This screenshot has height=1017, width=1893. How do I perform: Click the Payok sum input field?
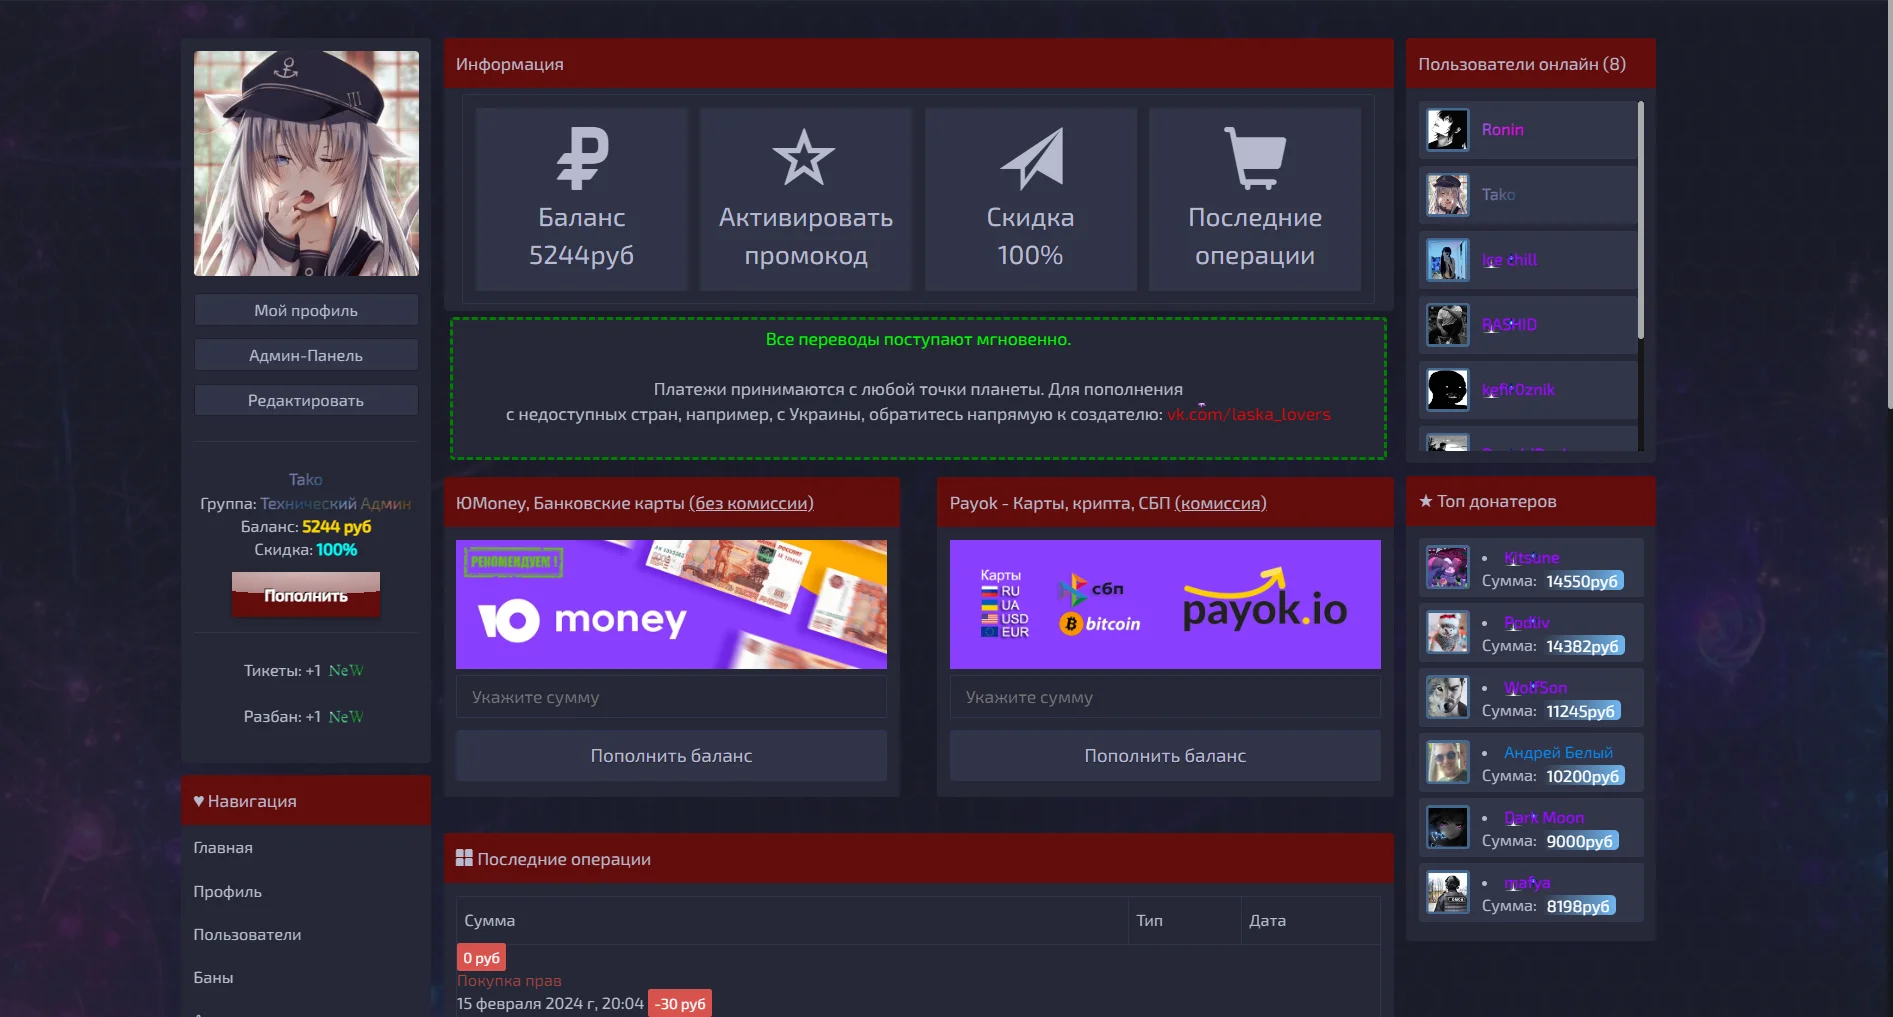[1165, 697]
